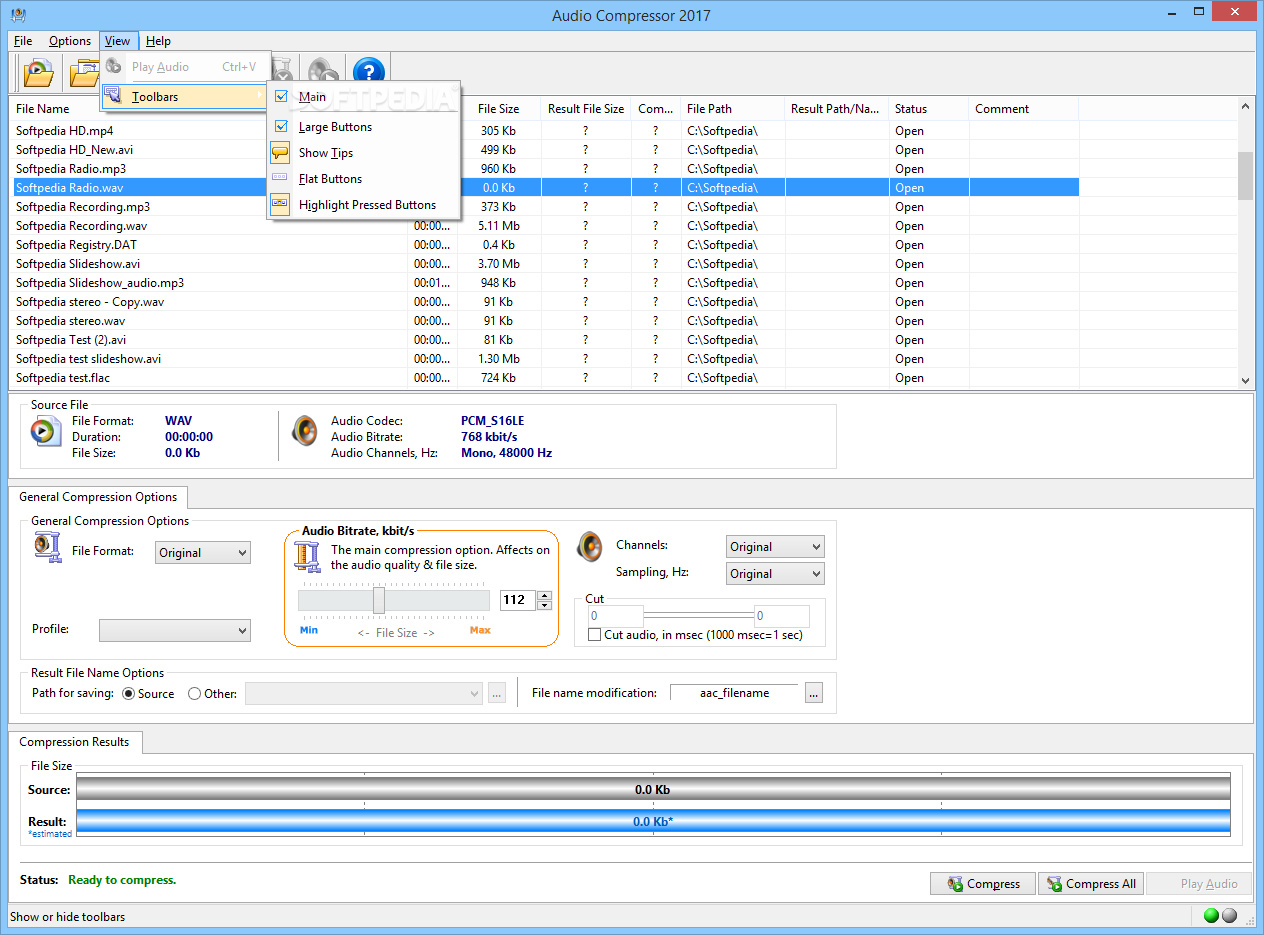
Task: Click the Cut start time field
Action: tap(615, 616)
